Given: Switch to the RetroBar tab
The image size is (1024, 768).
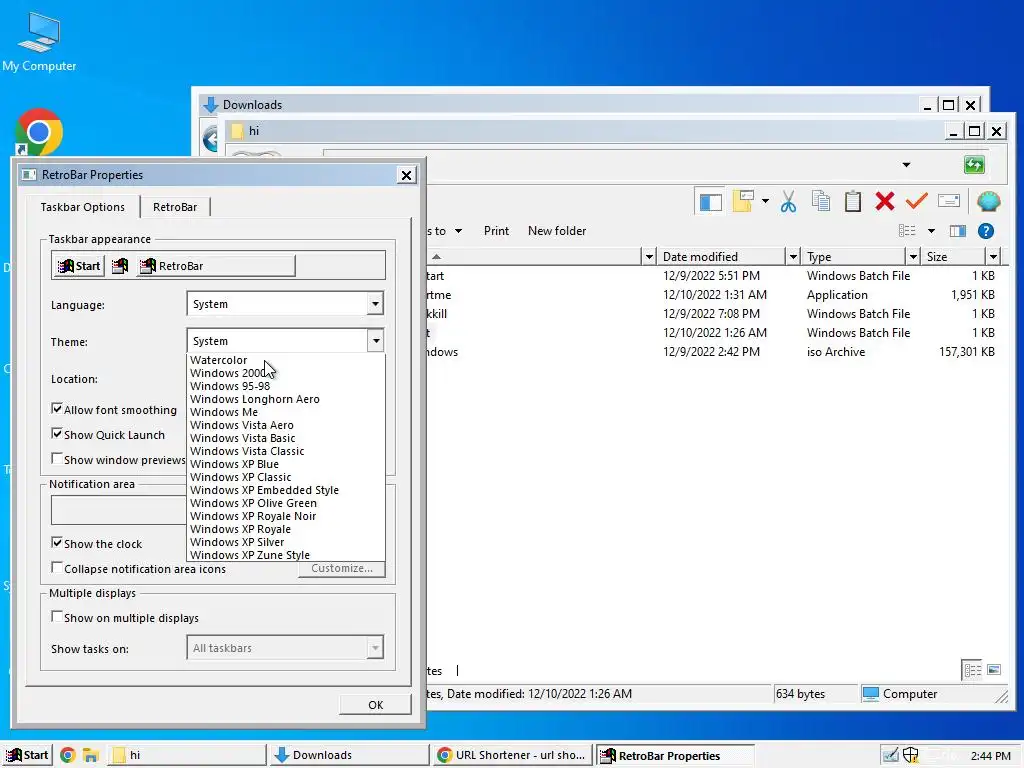Looking at the screenshot, I should pyautogui.click(x=175, y=207).
